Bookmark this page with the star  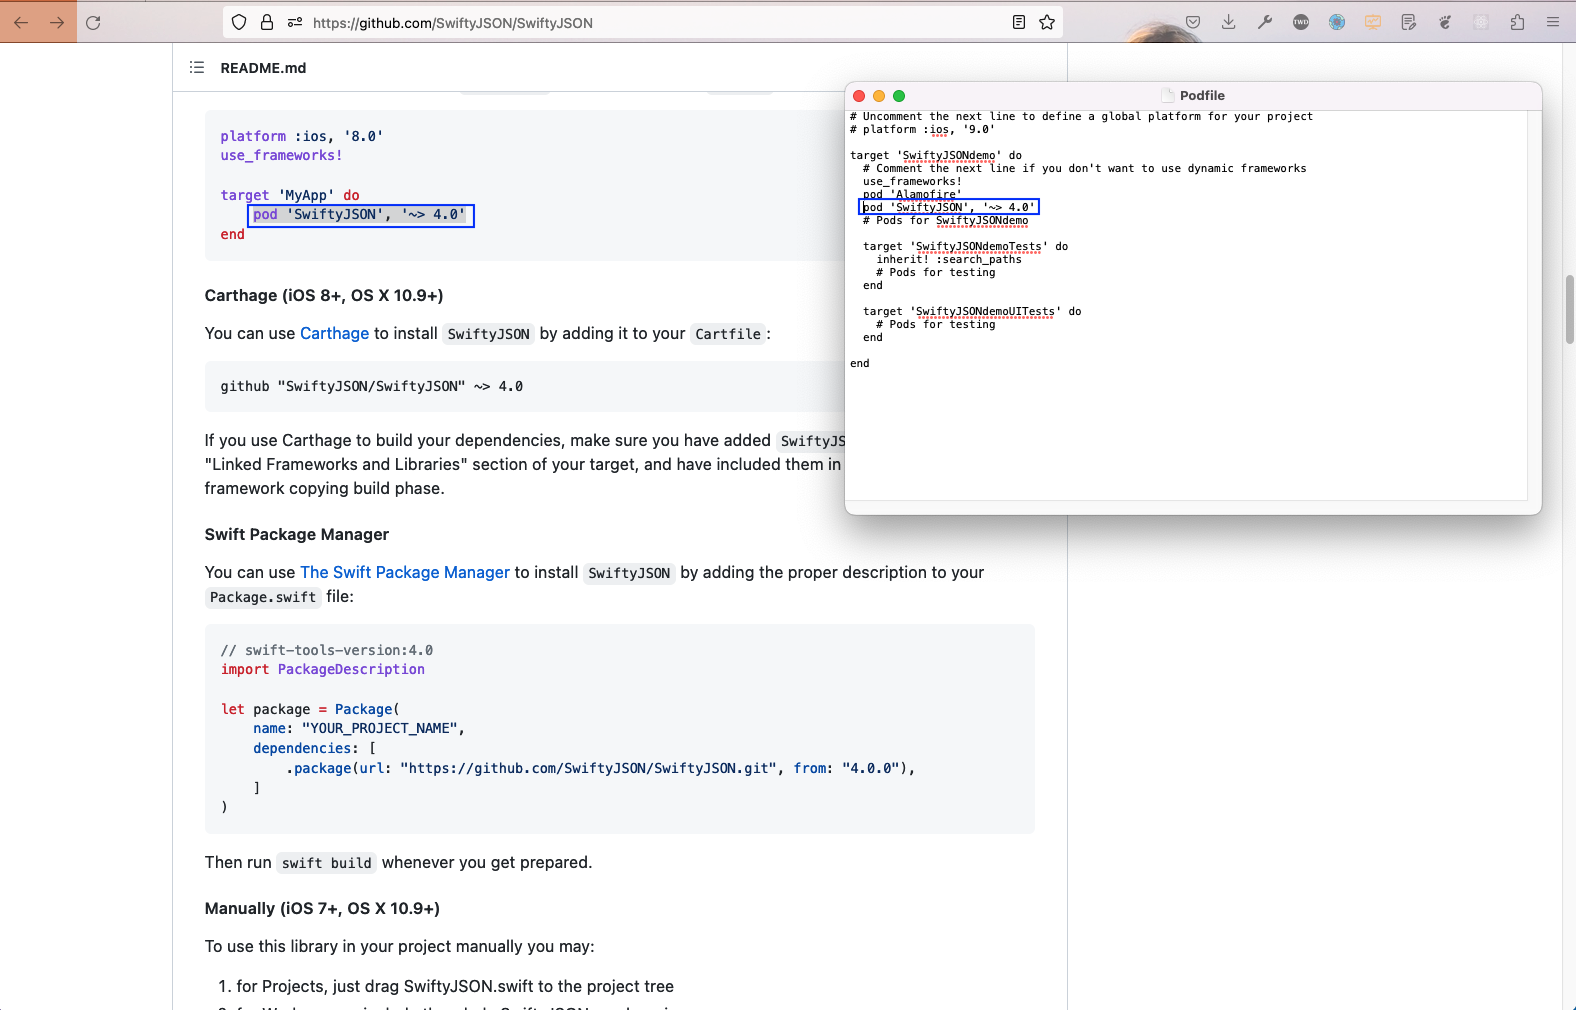(1047, 22)
